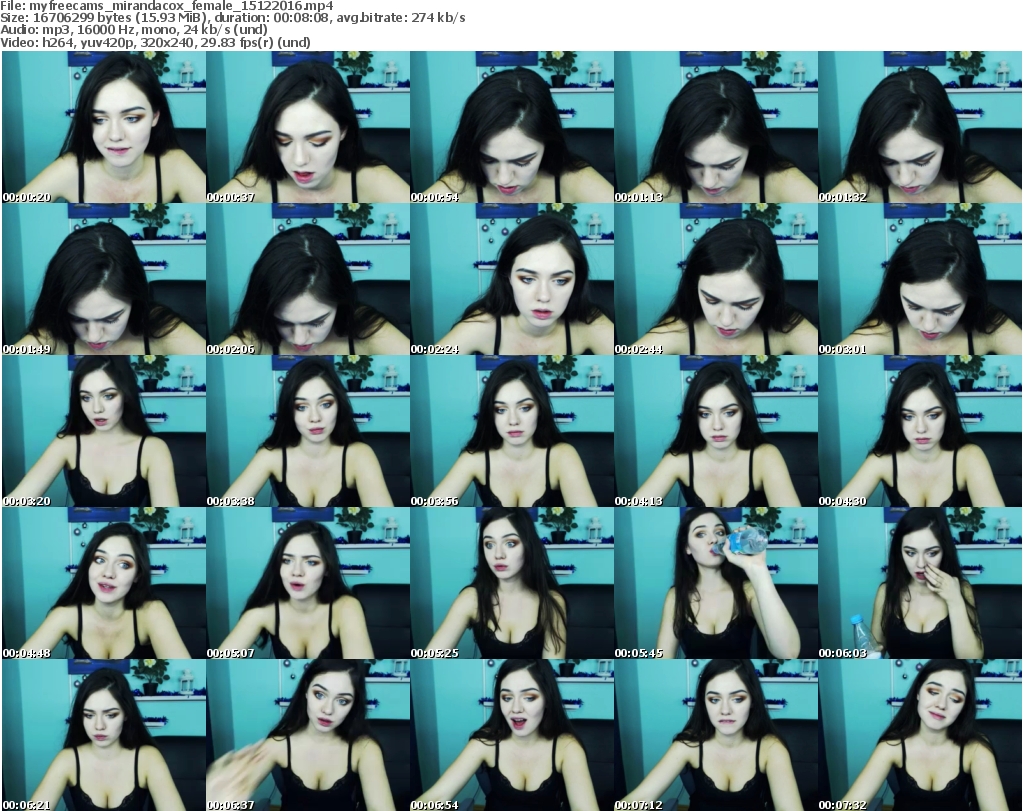Select the water bottle frame at 00:05:45
Viewport: 1024px width, 811px height.
[716, 583]
